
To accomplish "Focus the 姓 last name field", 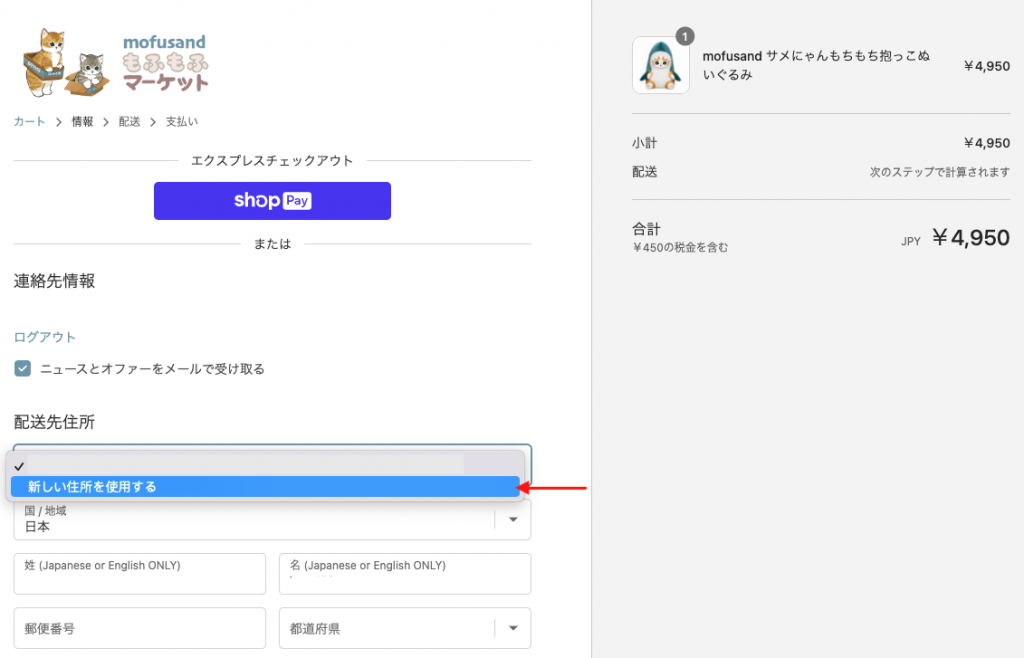I will point(140,574).
